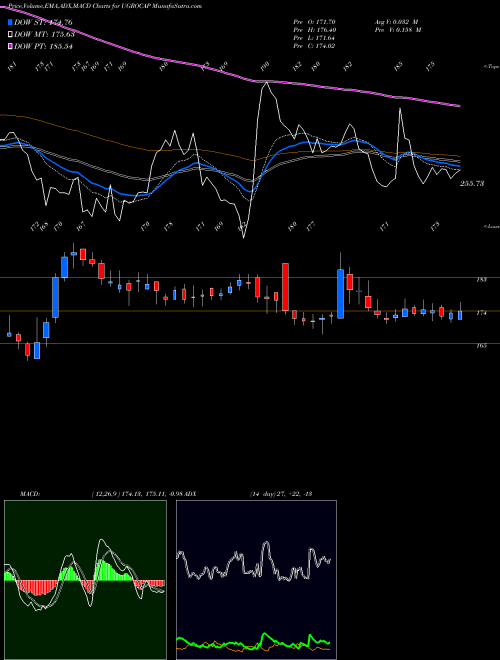Viewport: 500px width, 660px height.
Task: Click the 'Pre H: 176.40' high value
Action: pos(314,30)
